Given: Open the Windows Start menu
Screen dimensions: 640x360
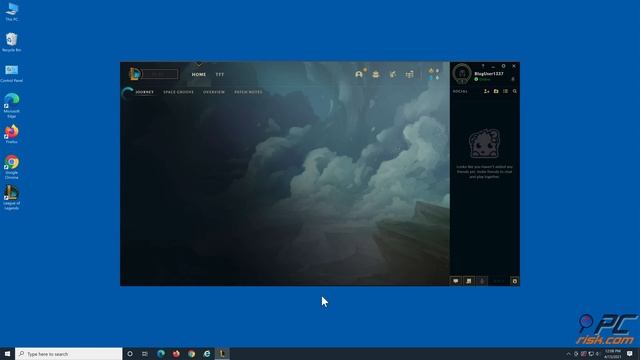Looking at the screenshot, I should point(7,354).
